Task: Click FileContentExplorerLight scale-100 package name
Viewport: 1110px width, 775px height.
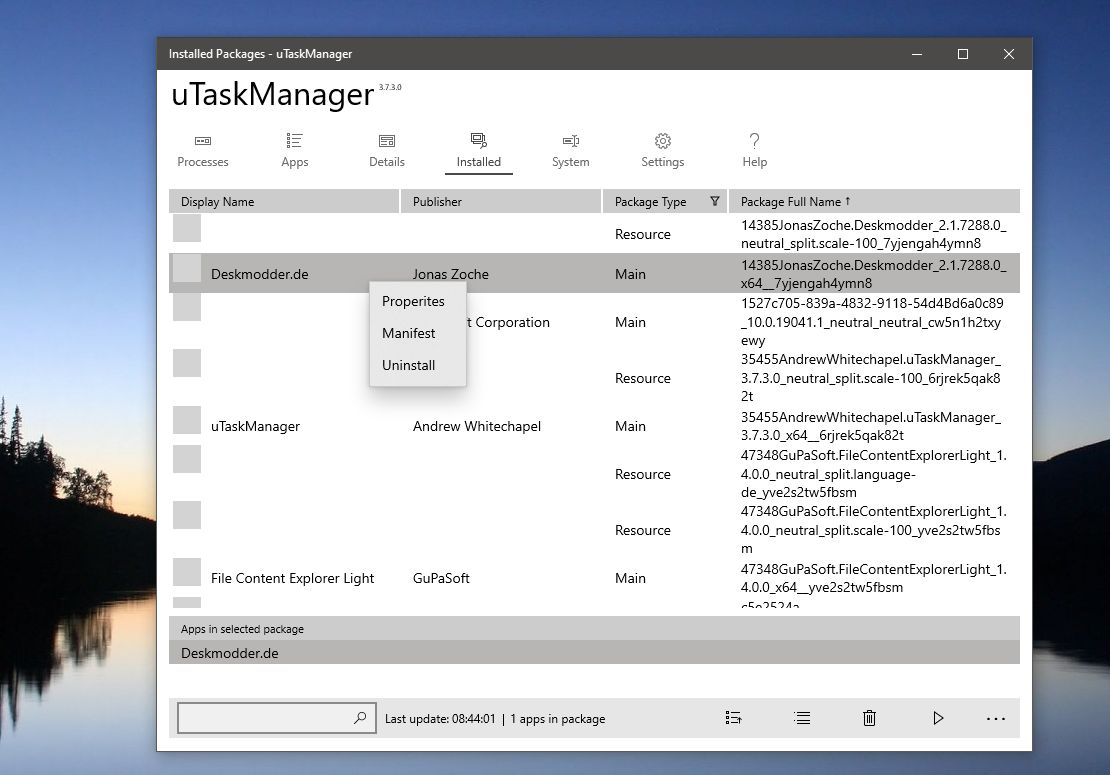Action: coord(873,530)
